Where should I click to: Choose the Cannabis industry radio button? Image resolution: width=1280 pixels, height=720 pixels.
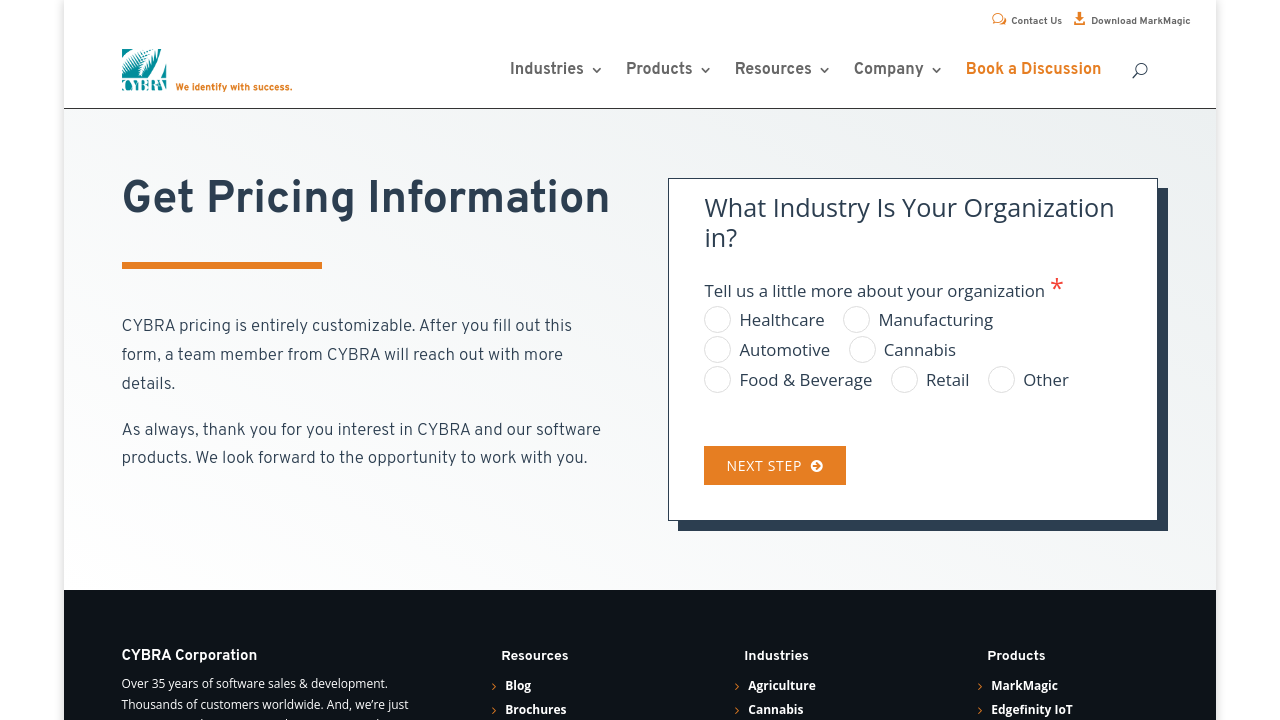pos(862,350)
